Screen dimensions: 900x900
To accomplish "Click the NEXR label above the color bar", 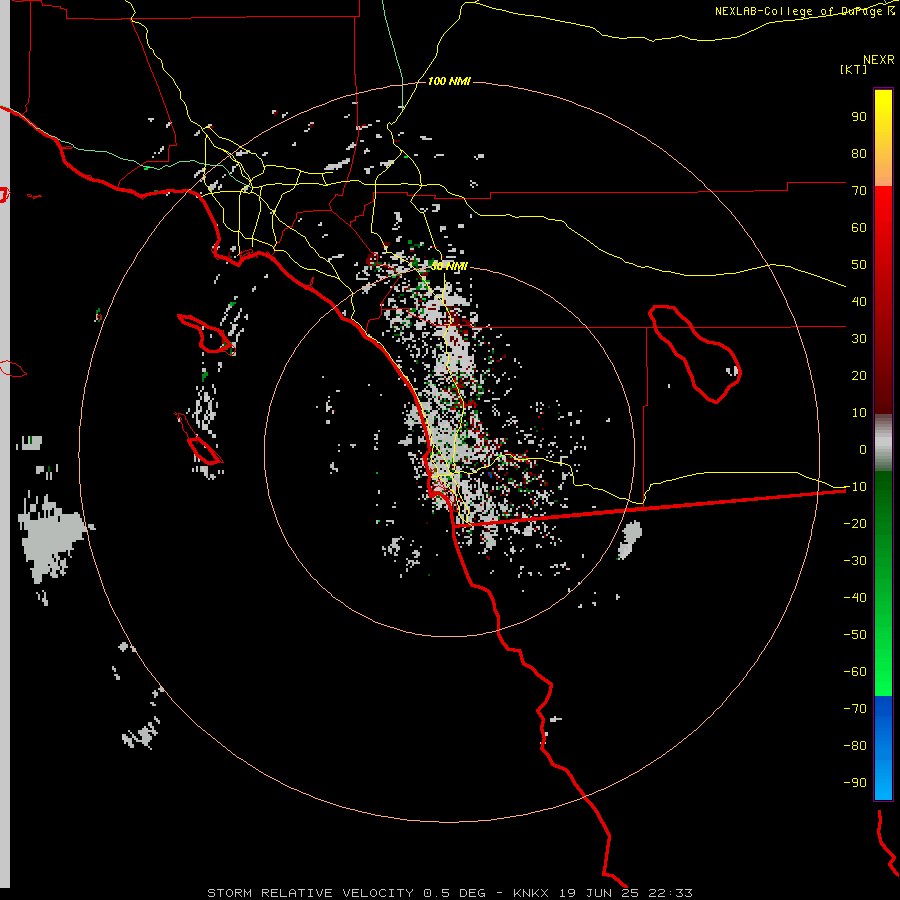I will [879, 60].
